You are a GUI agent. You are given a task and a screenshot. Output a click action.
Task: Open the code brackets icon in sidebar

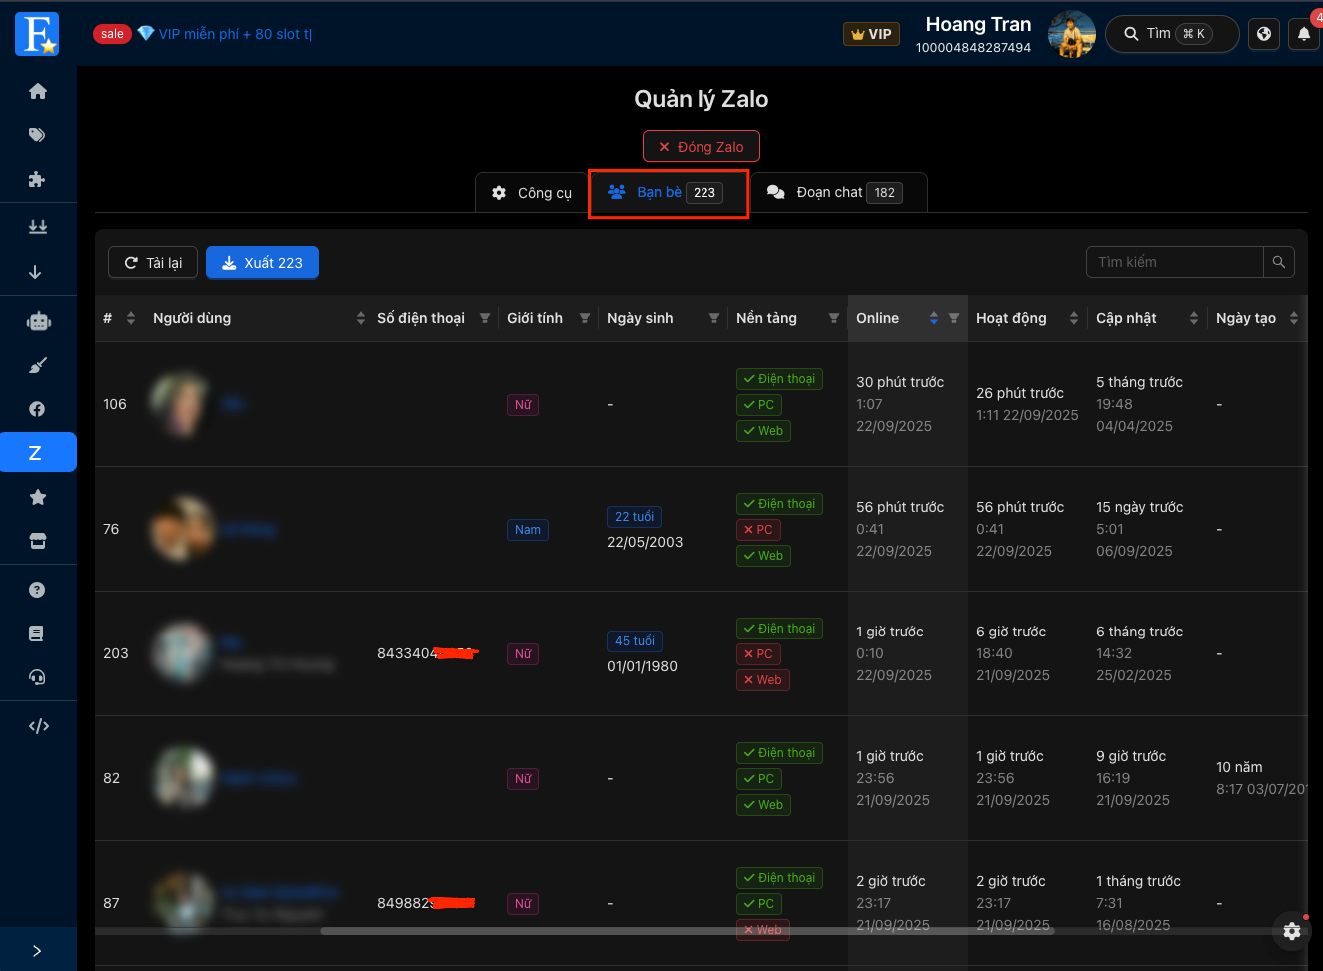tap(38, 726)
